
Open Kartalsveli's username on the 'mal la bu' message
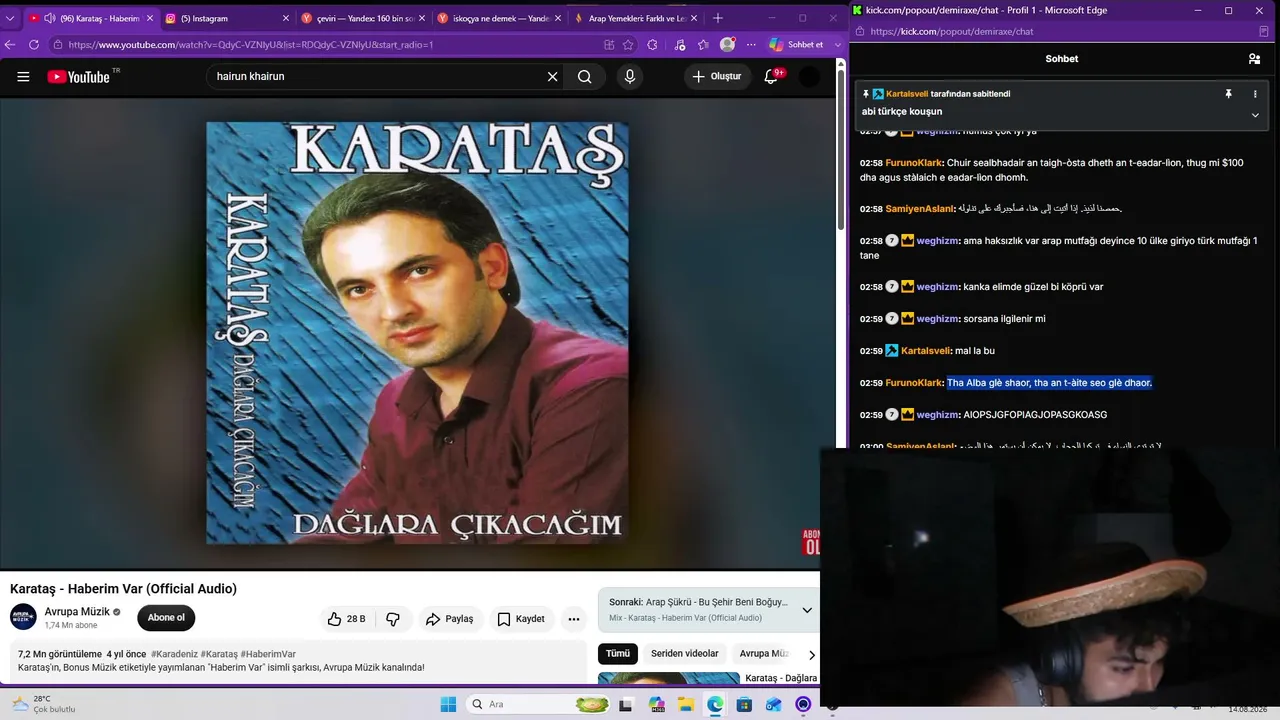point(925,351)
